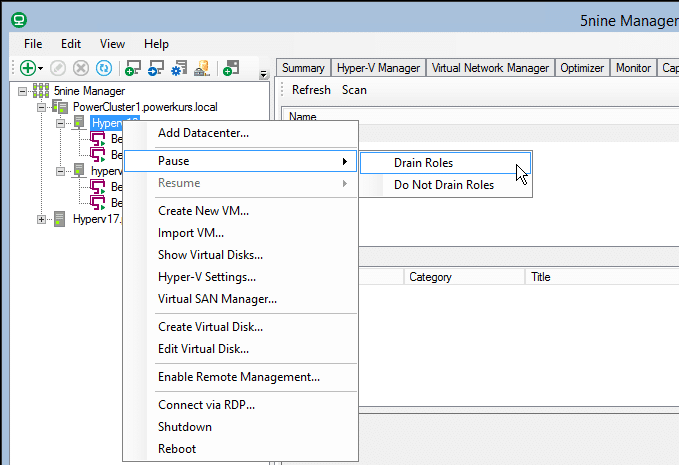Viewport: 679px width, 465px height.
Task: Click the PowerCluster1 cluster icon
Action: pos(60,107)
